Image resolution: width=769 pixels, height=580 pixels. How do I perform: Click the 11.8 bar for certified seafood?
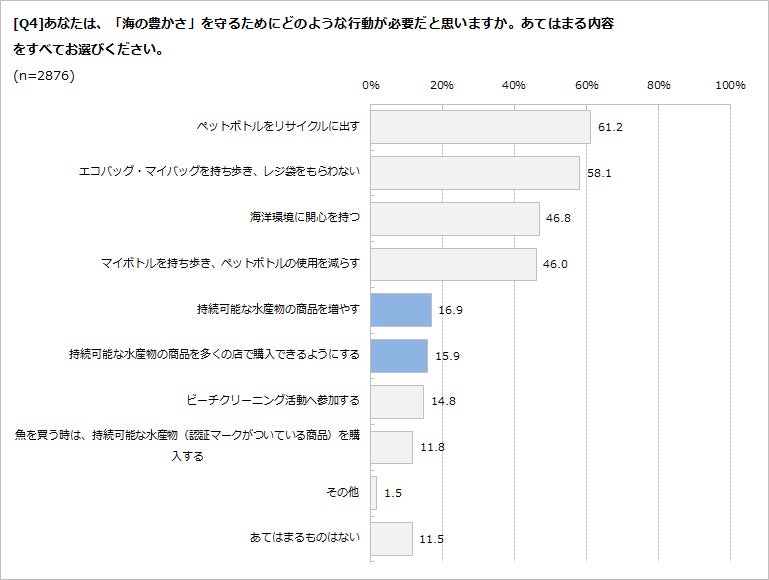[391, 447]
